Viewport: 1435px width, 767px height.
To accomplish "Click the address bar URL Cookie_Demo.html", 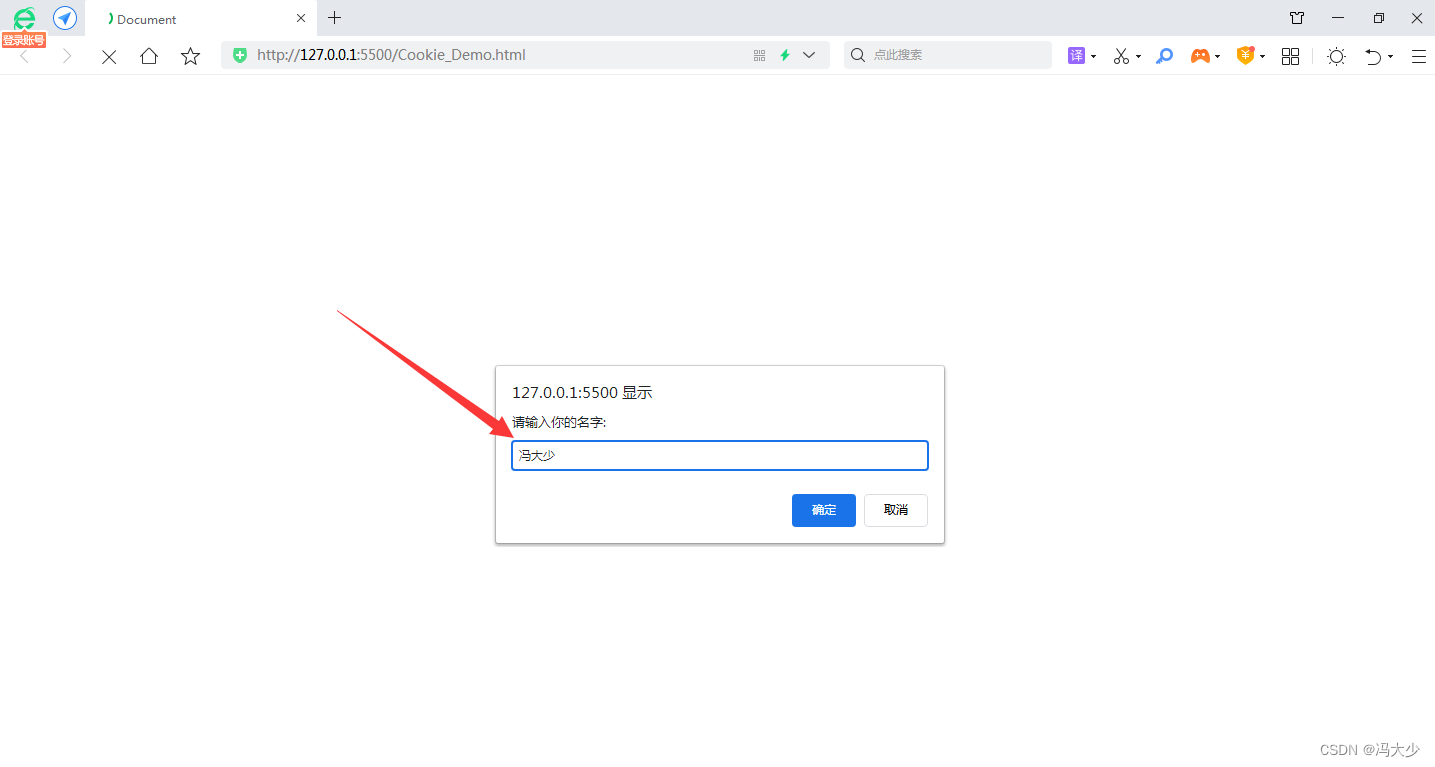I will point(391,55).
